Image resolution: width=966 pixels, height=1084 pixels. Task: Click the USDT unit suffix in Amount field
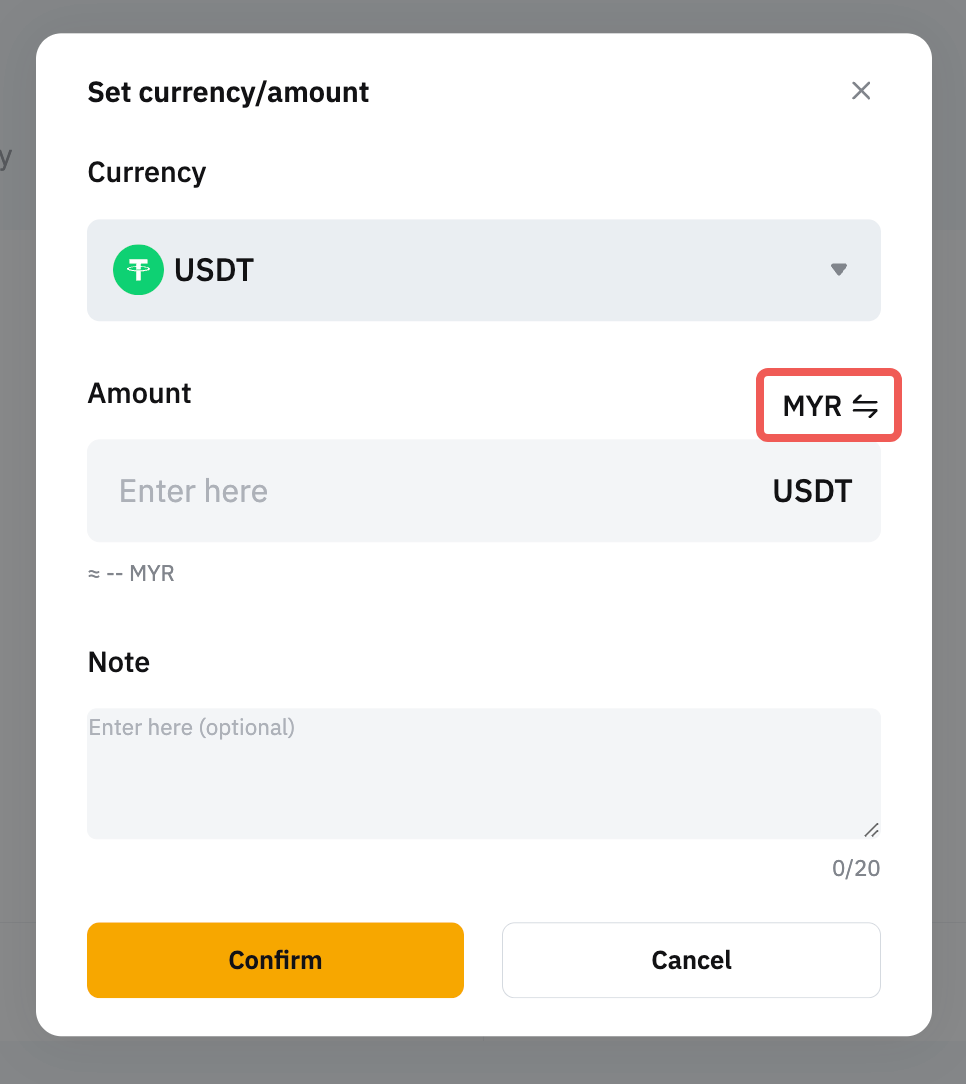click(x=812, y=491)
